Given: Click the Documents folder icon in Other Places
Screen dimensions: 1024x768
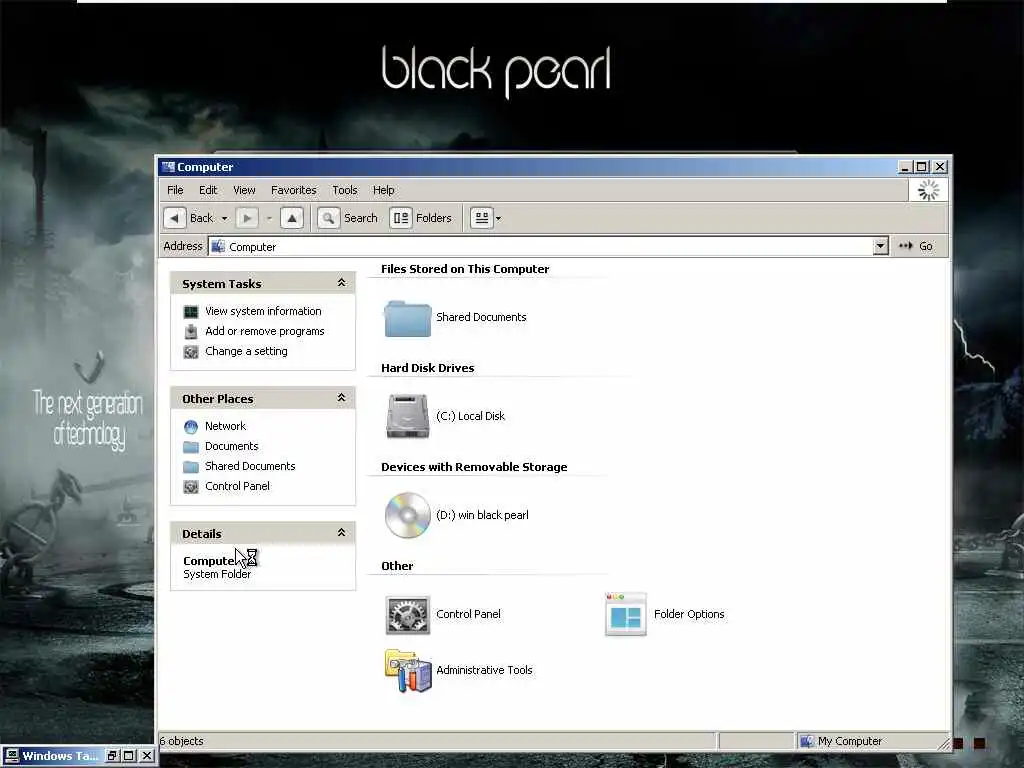Looking at the screenshot, I should click(x=191, y=447).
